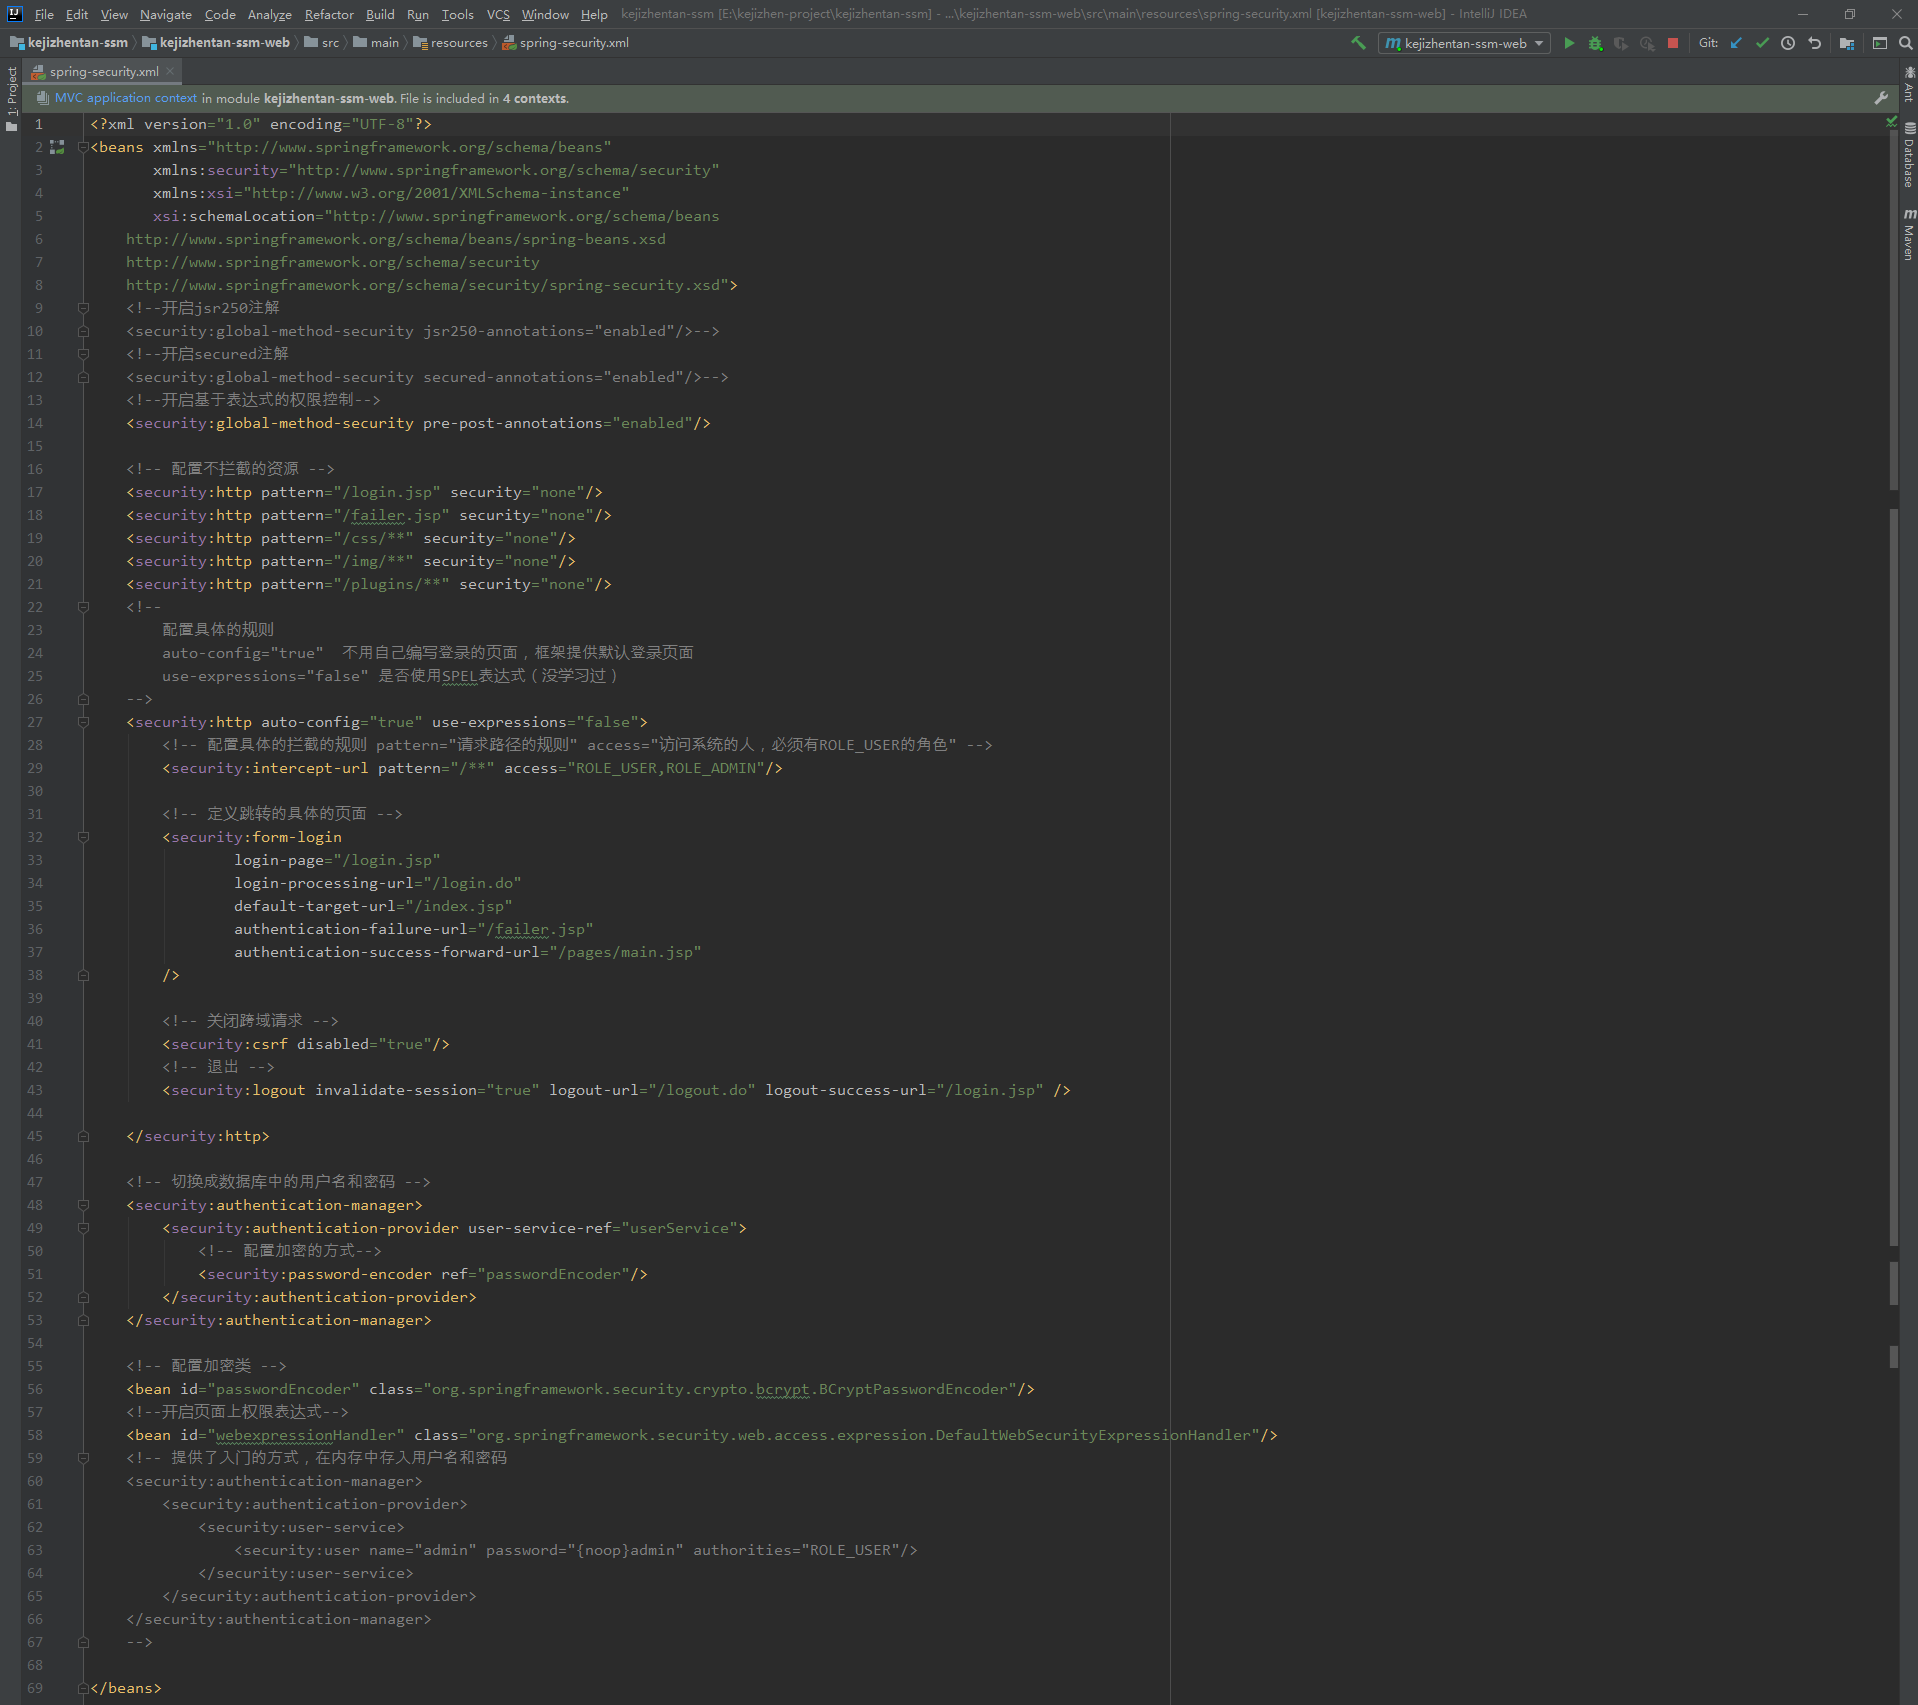The width and height of the screenshot is (1918, 1705).
Task: Open the Analyze menu
Action: pyautogui.click(x=270, y=14)
